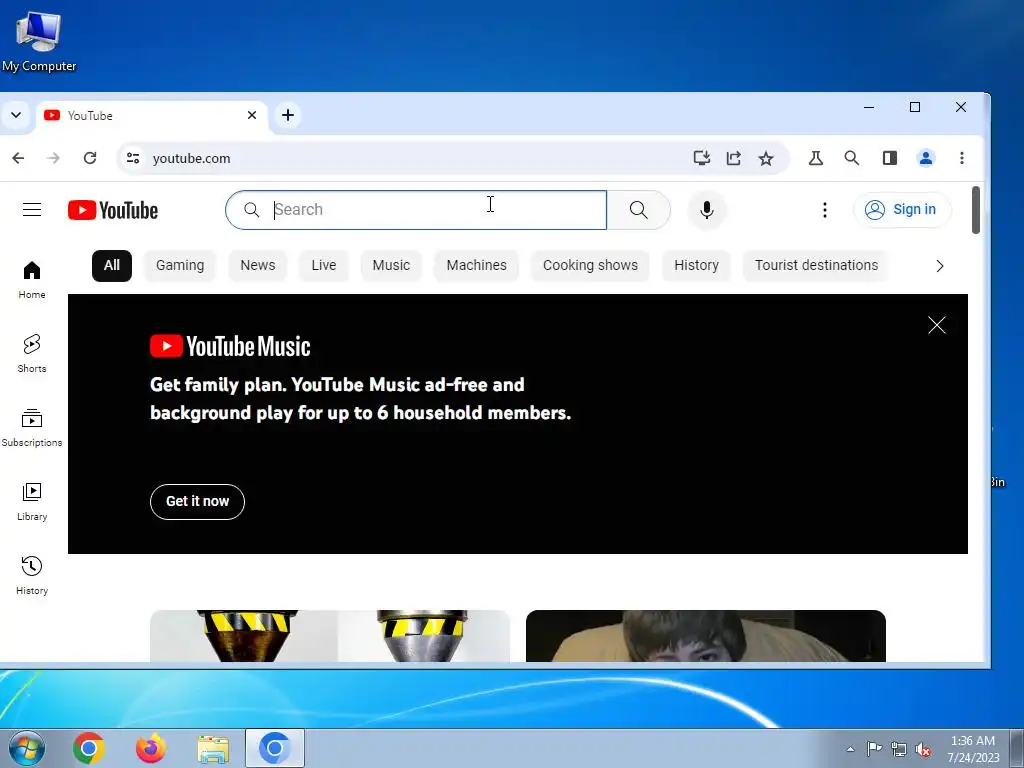
Task: Start voice search with microphone icon
Action: 707,210
